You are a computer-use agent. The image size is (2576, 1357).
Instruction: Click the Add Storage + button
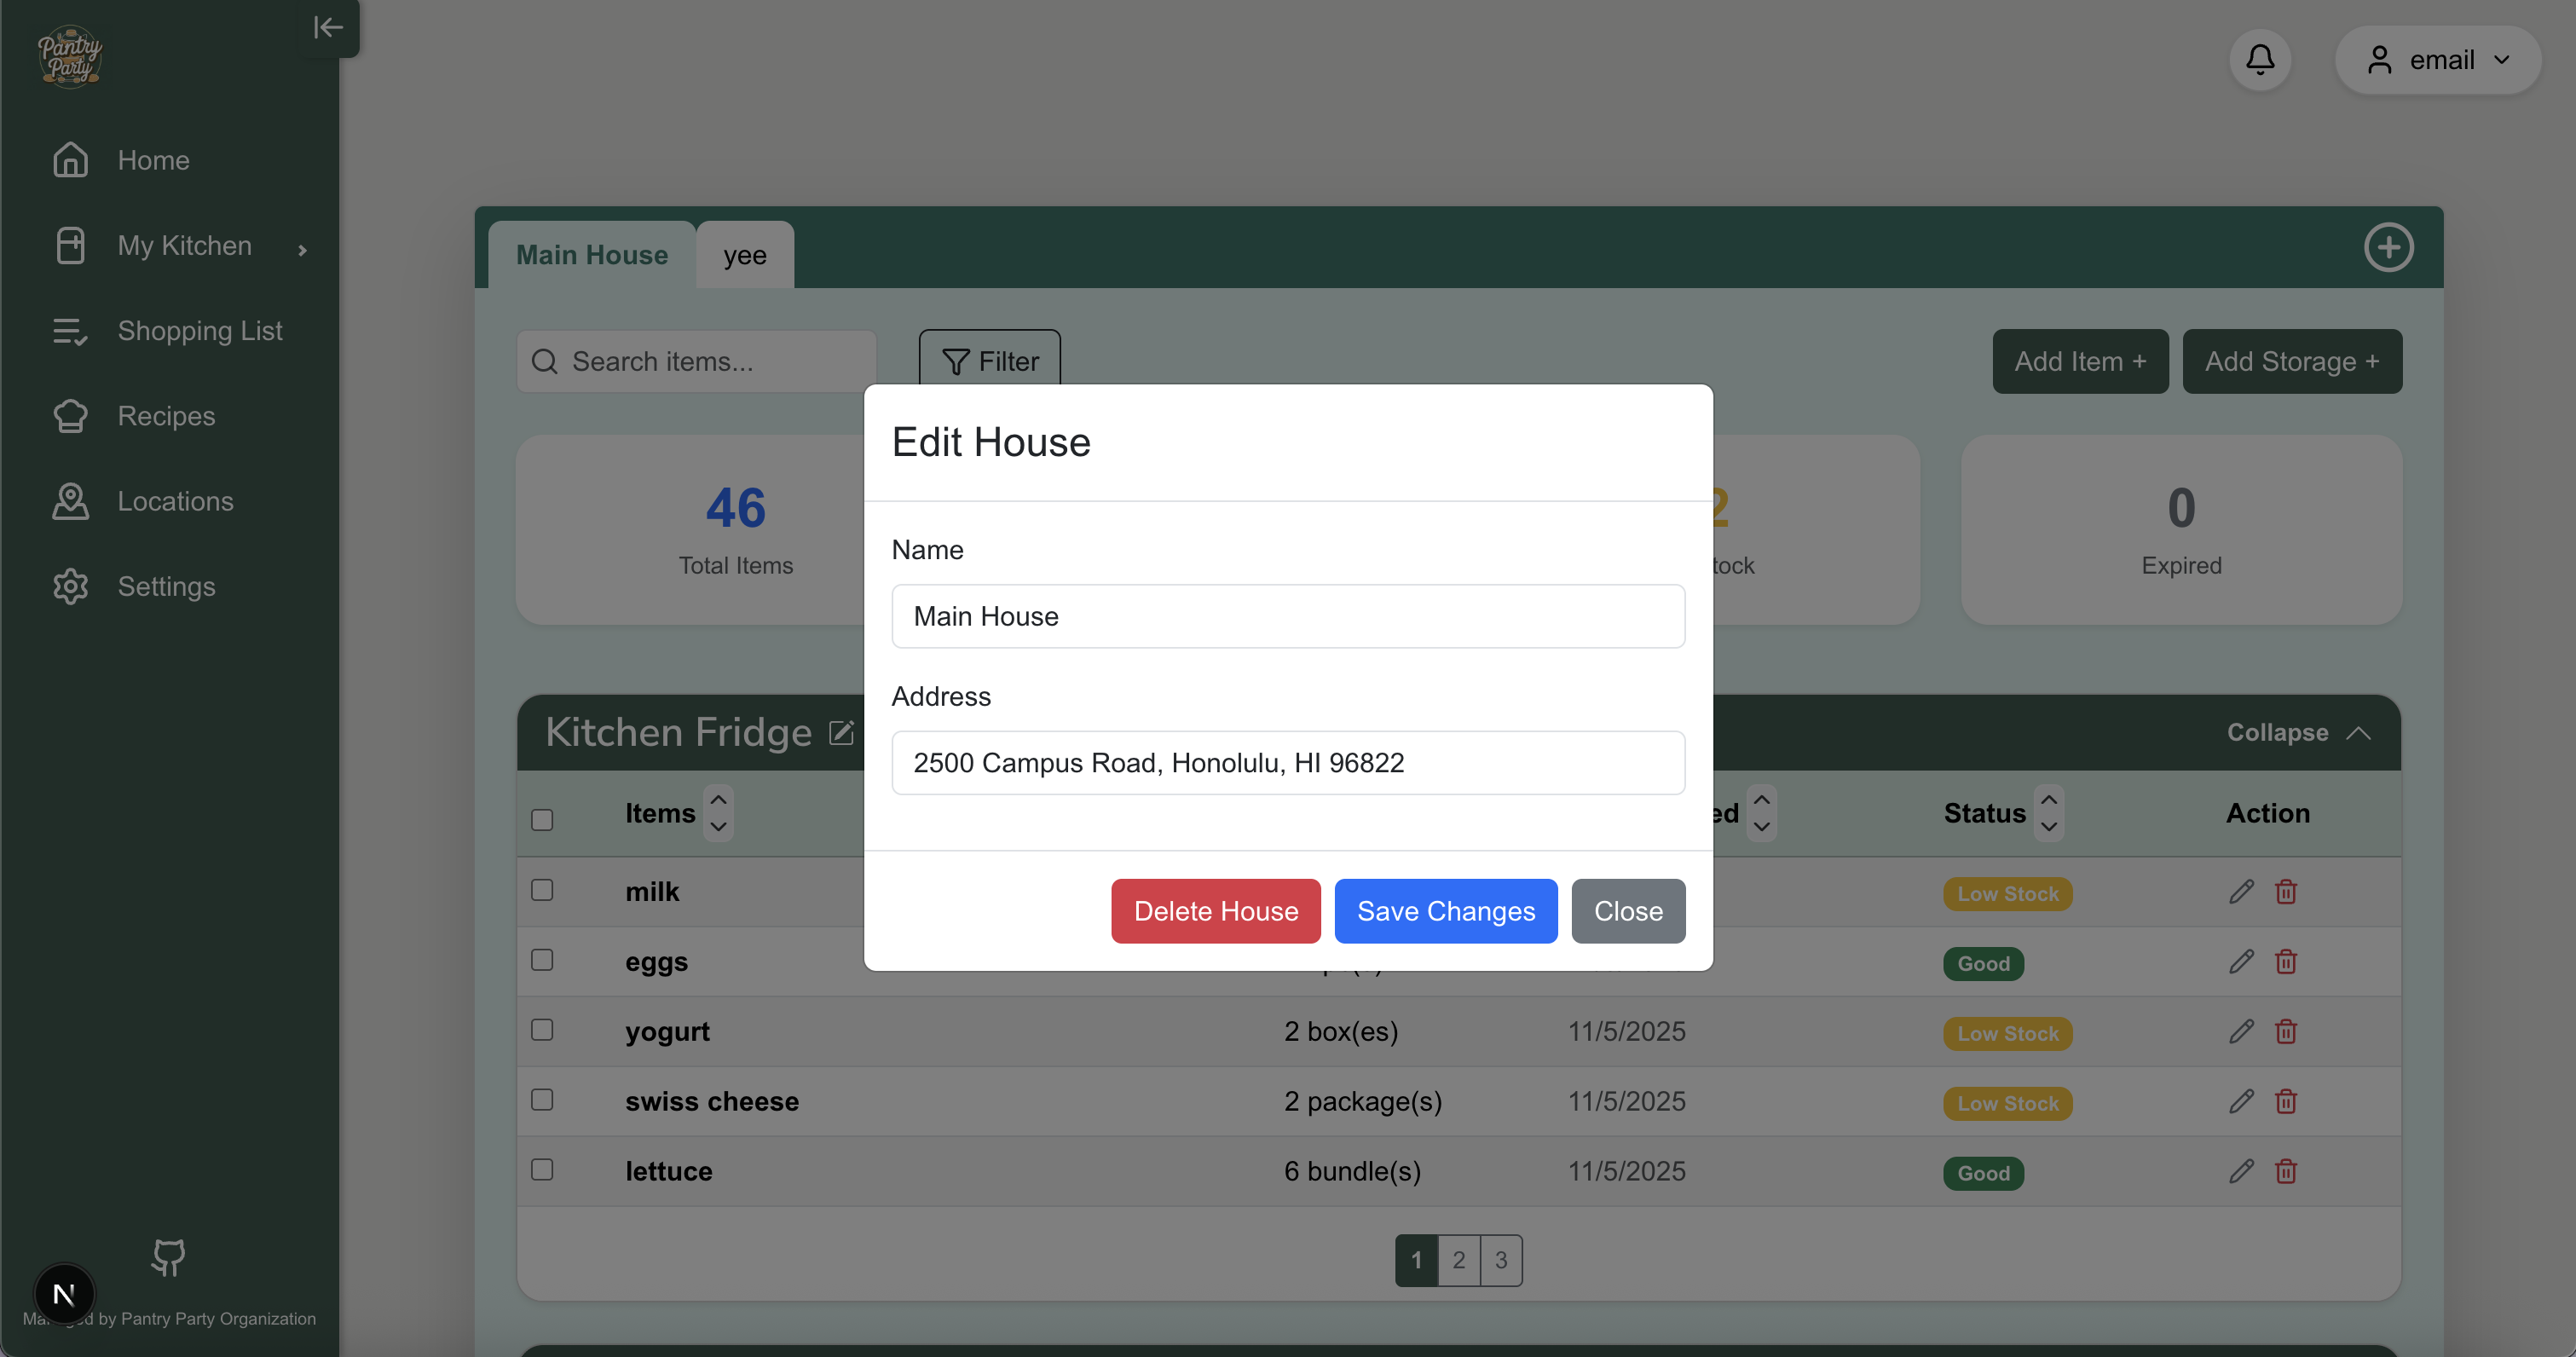(2292, 361)
